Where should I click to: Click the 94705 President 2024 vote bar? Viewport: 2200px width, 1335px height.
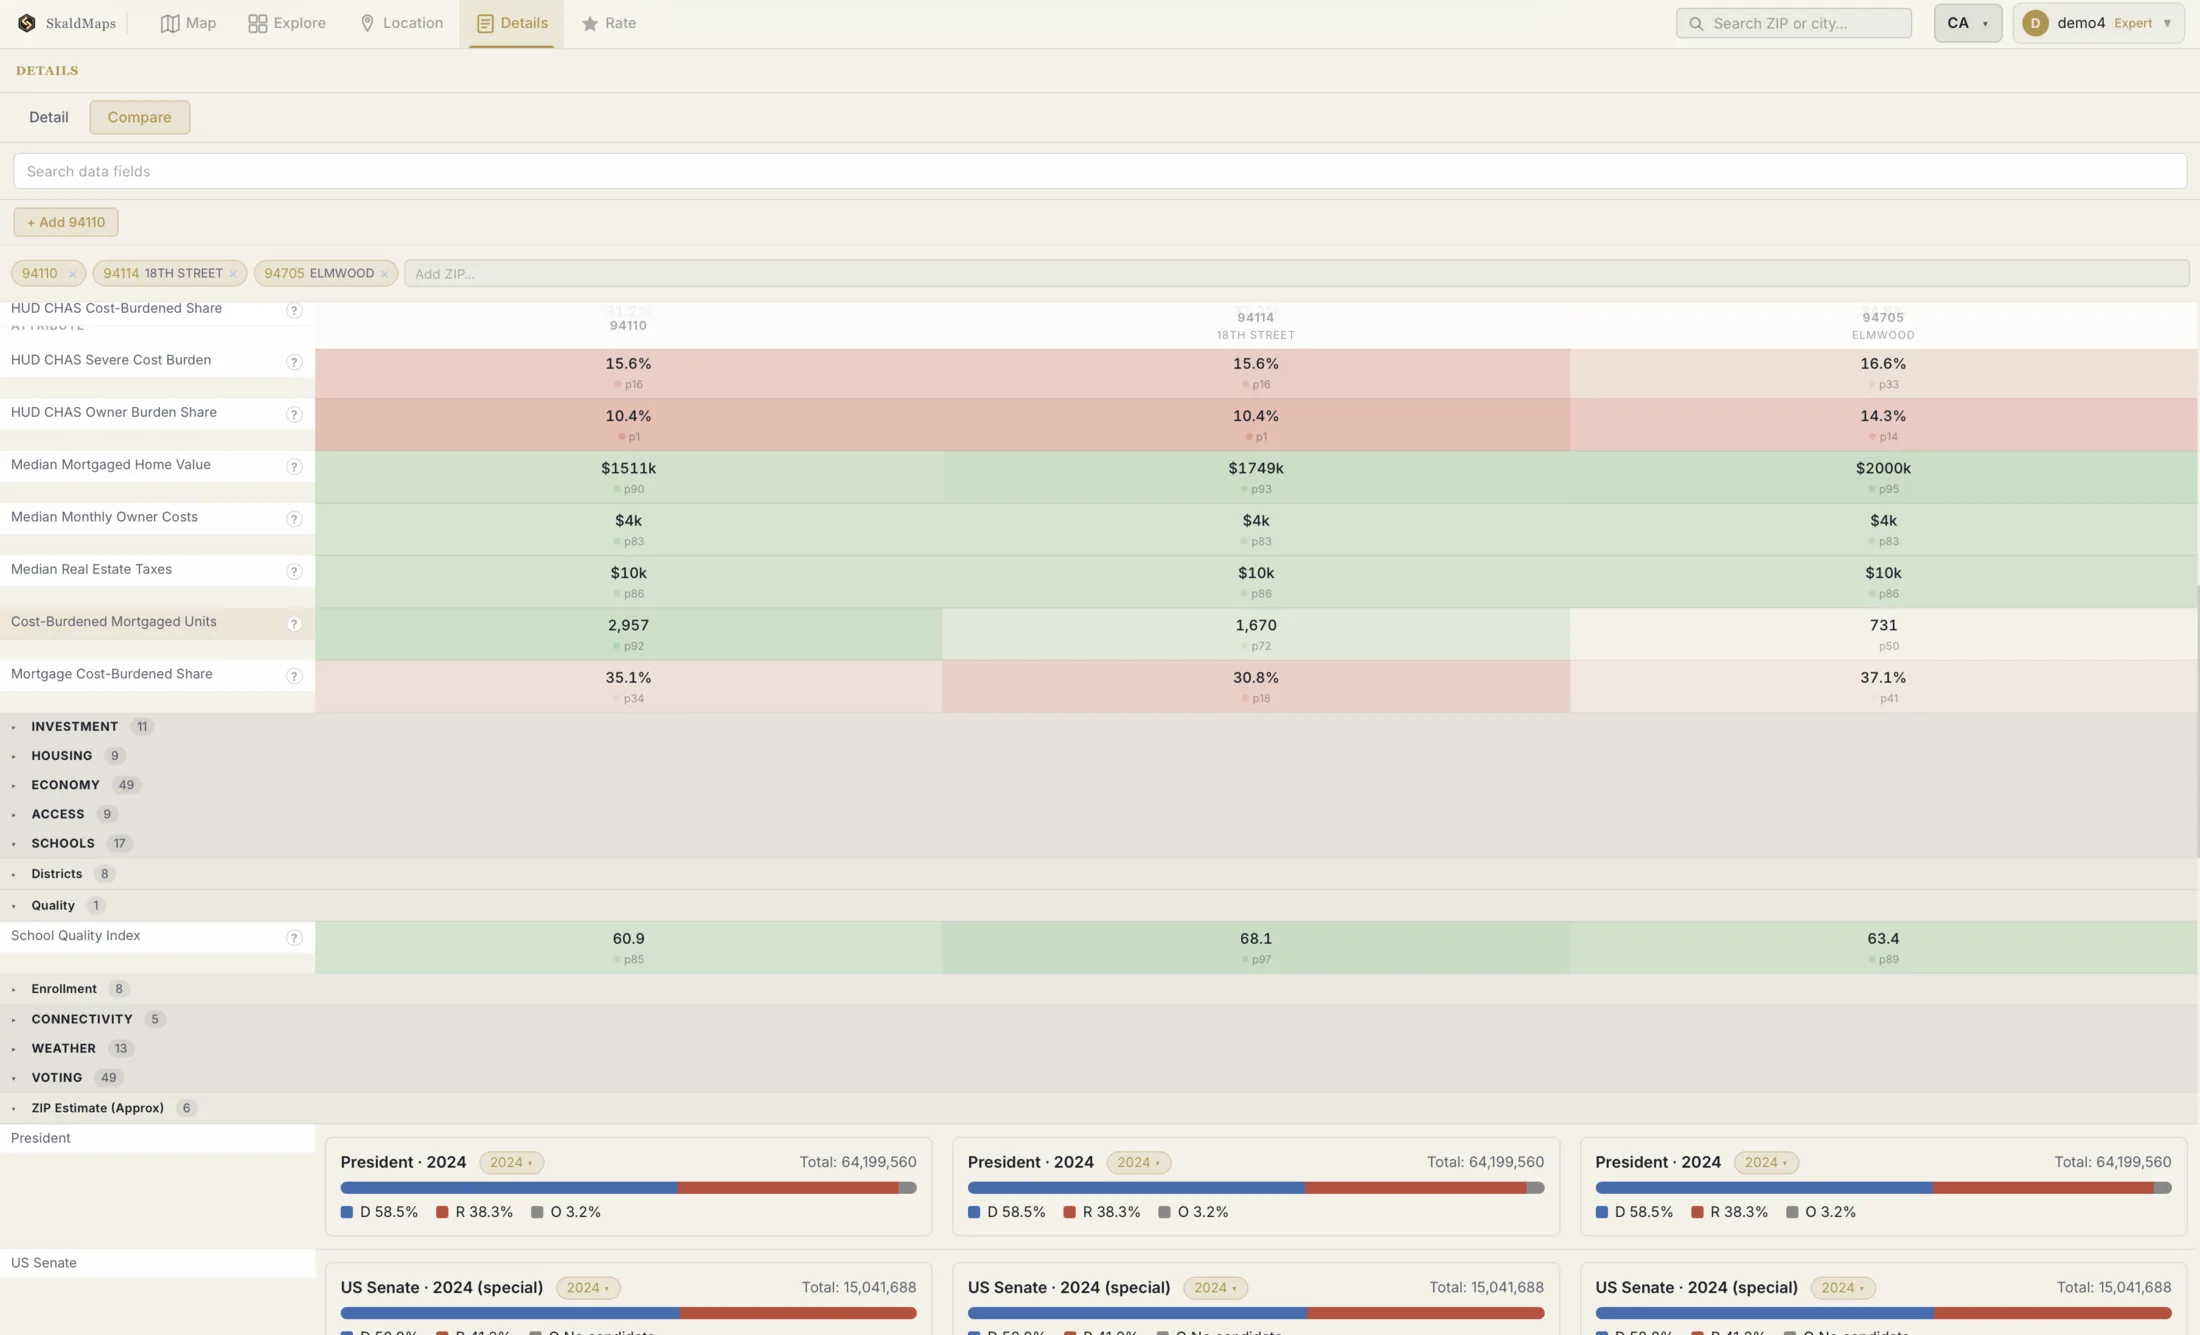click(x=1883, y=1188)
